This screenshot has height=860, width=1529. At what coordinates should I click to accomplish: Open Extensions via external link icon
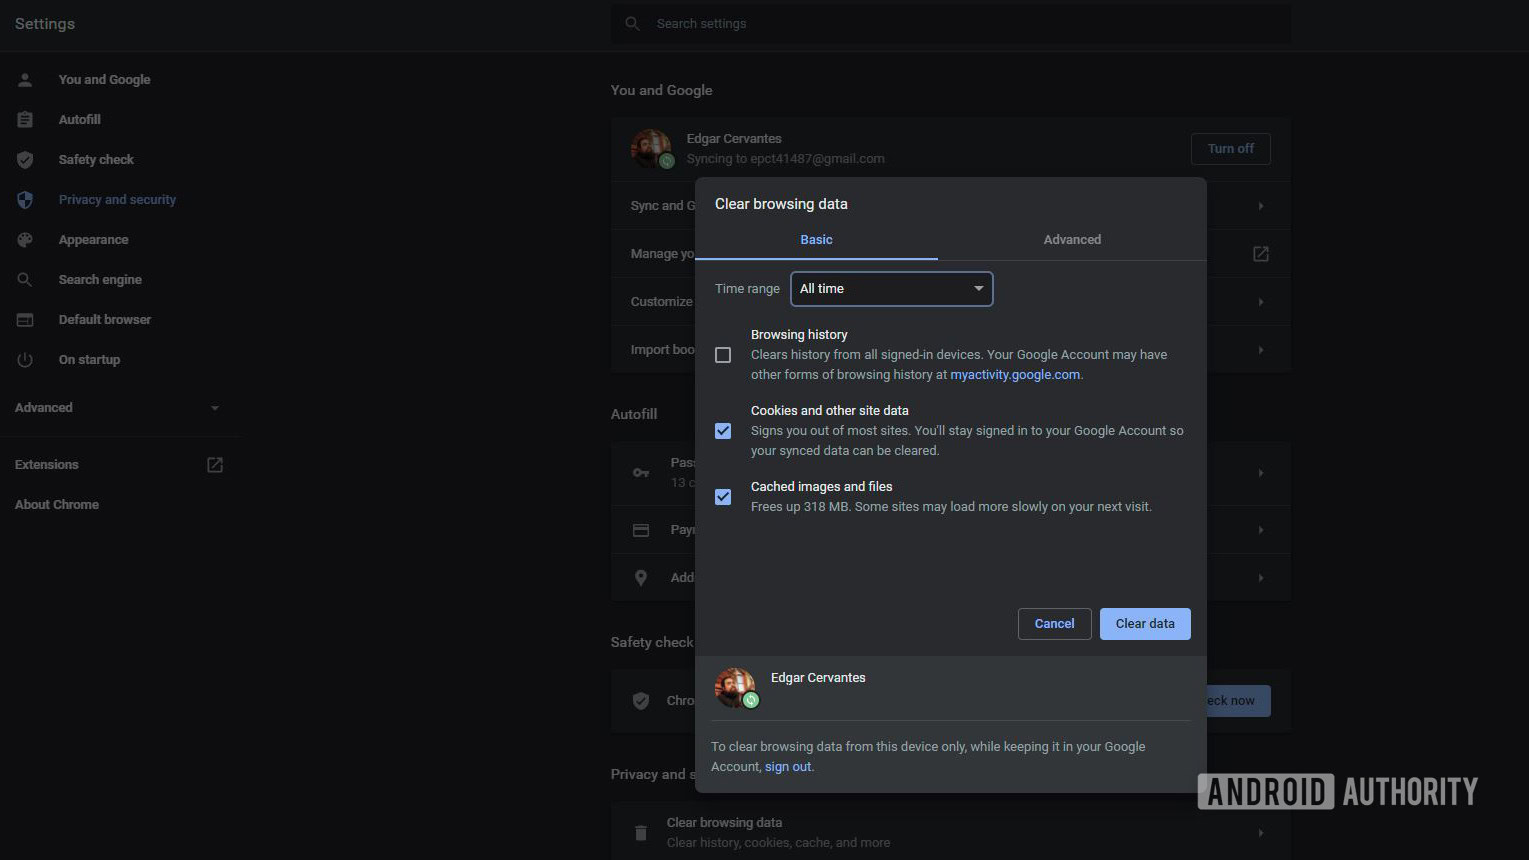(215, 465)
